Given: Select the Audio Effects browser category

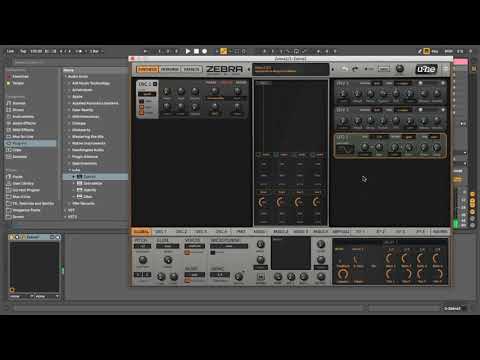Looking at the screenshot, I should (x=24, y=123).
